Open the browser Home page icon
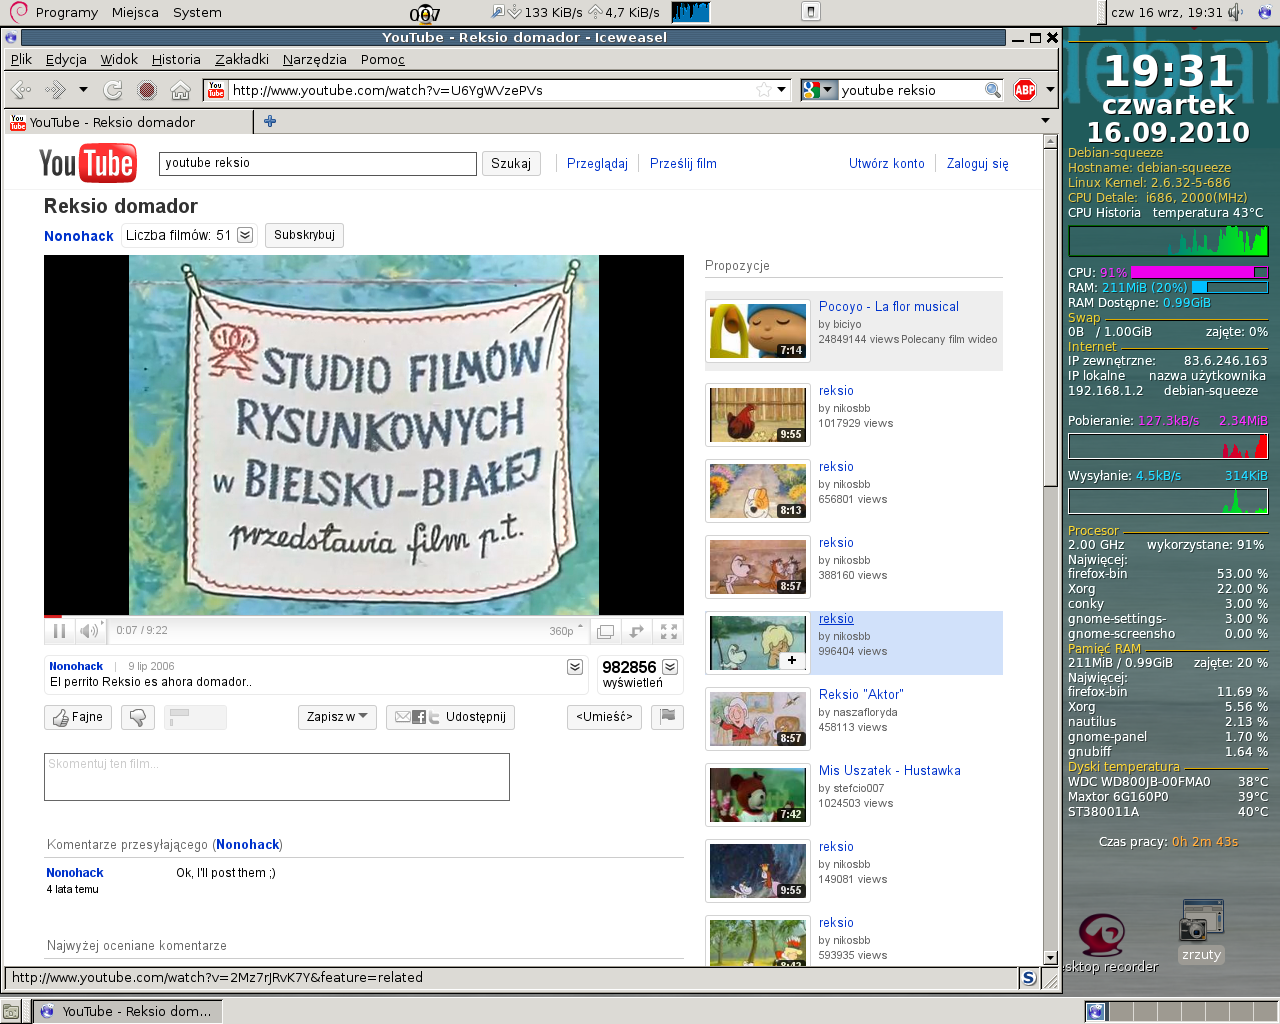Screen dimensions: 1280x1024 (x=180, y=90)
